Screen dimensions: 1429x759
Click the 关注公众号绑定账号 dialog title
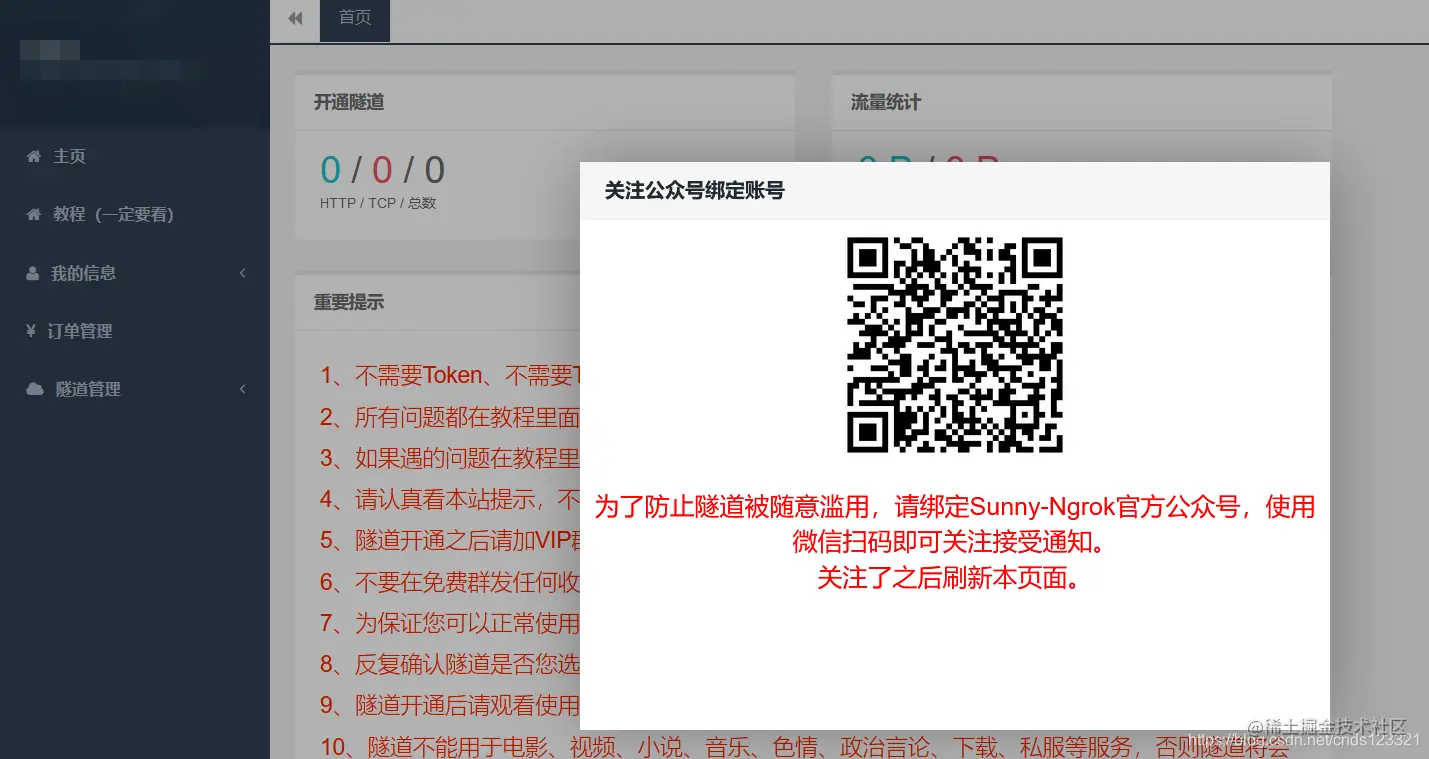(x=694, y=190)
